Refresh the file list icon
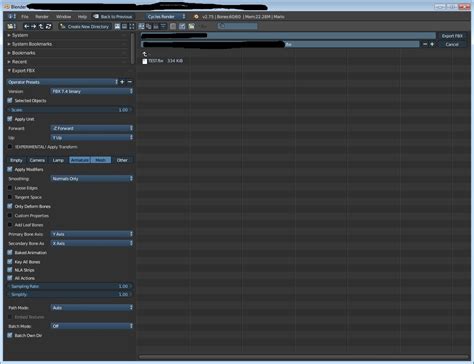 click(48, 26)
